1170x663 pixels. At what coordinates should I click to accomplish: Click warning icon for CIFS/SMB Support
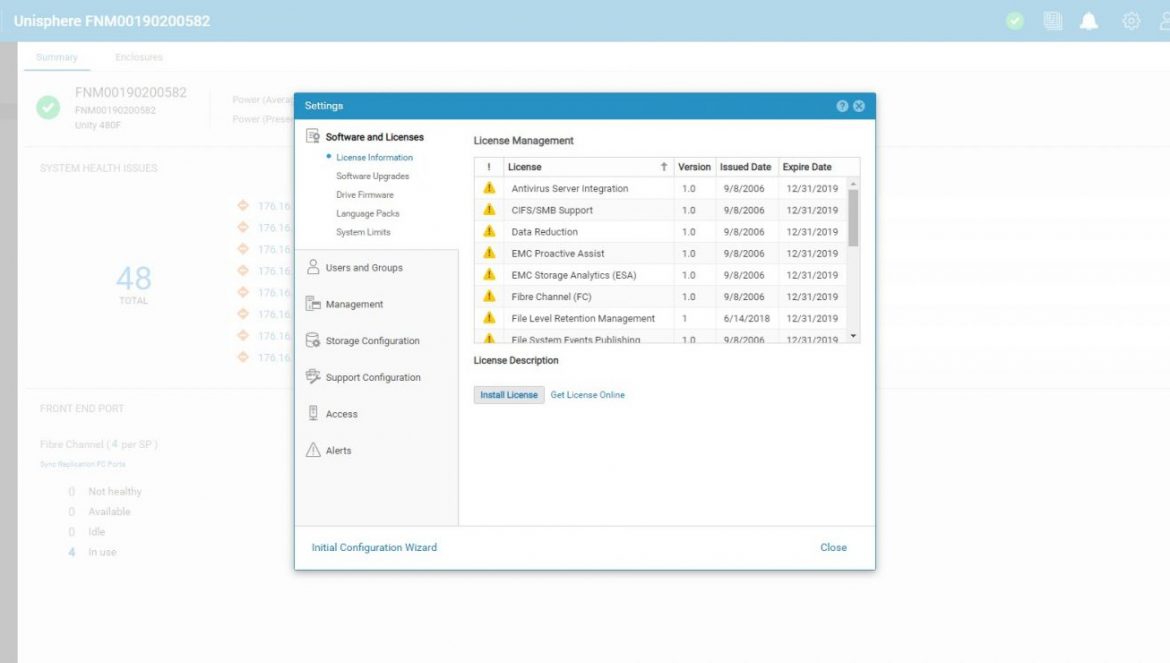point(489,210)
